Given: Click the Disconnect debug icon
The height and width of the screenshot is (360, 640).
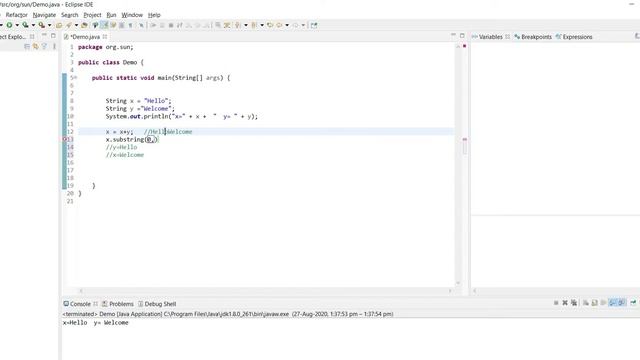Looking at the screenshot, I should [x=180, y=25].
